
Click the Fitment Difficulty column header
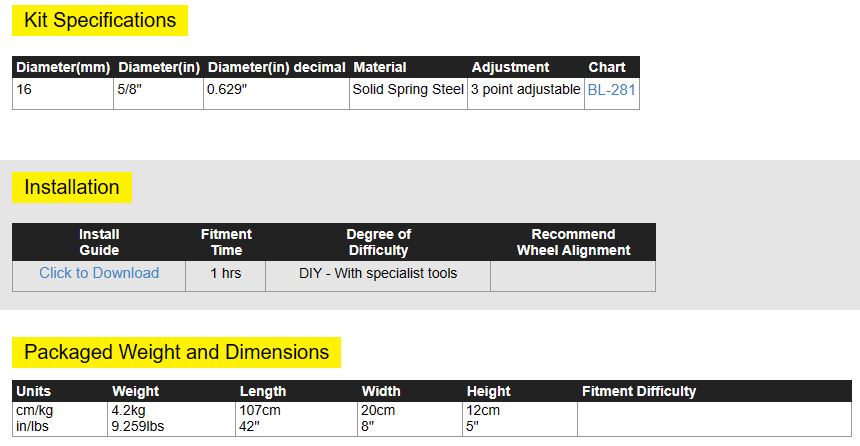pyautogui.click(x=638, y=391)
